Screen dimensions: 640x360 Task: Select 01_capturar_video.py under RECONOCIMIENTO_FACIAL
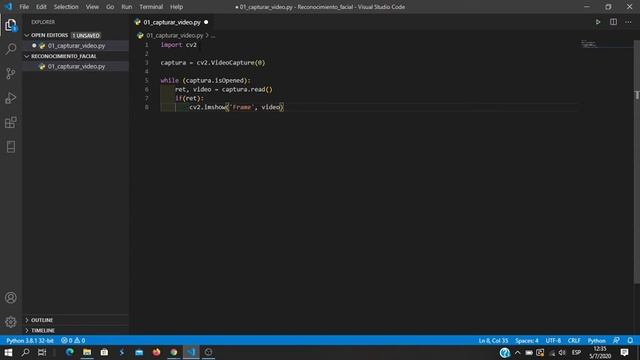click(76, 66)
